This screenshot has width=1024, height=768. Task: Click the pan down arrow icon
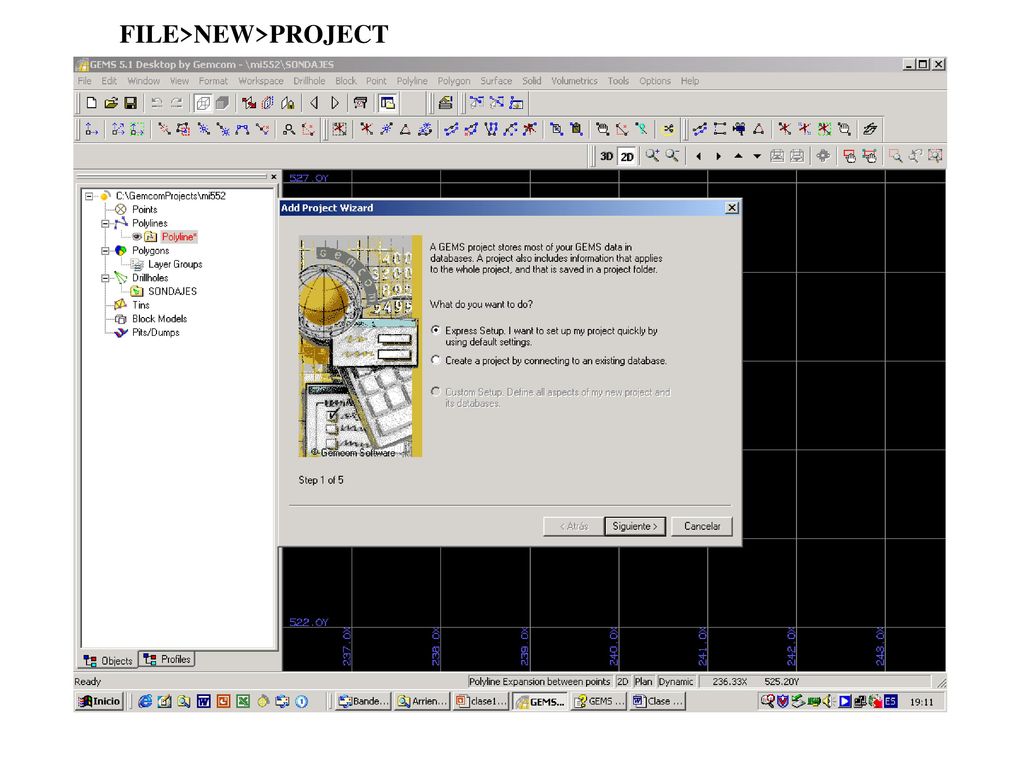click(757, 156)
